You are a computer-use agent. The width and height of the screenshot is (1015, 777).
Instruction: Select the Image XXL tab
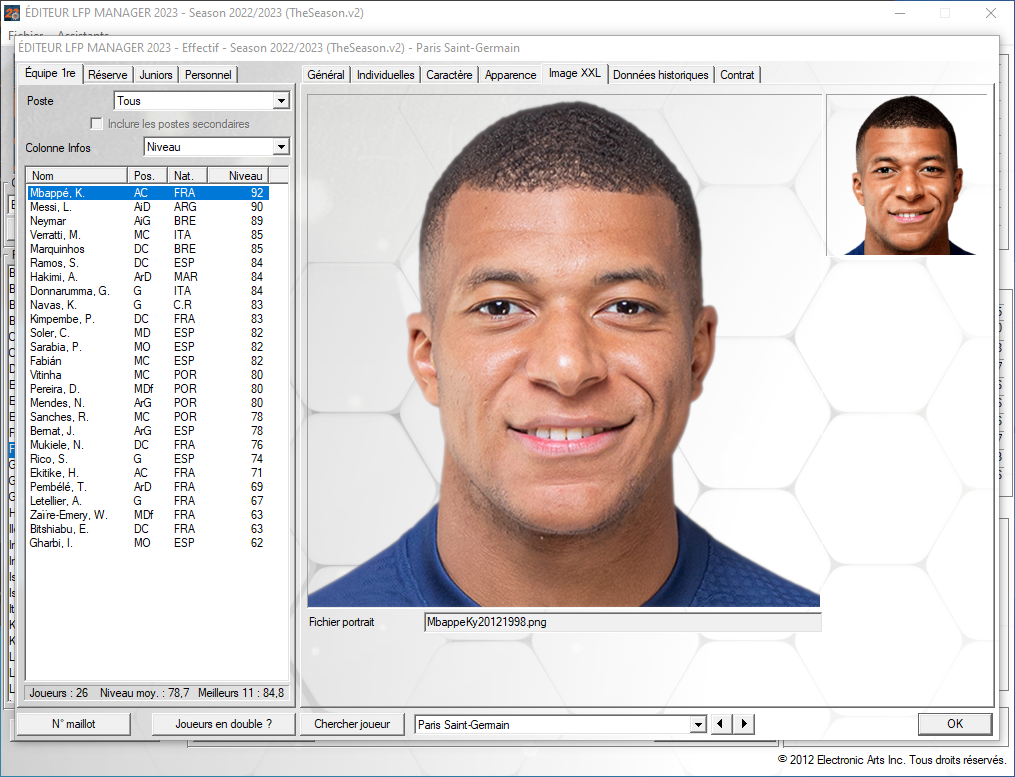575,73
